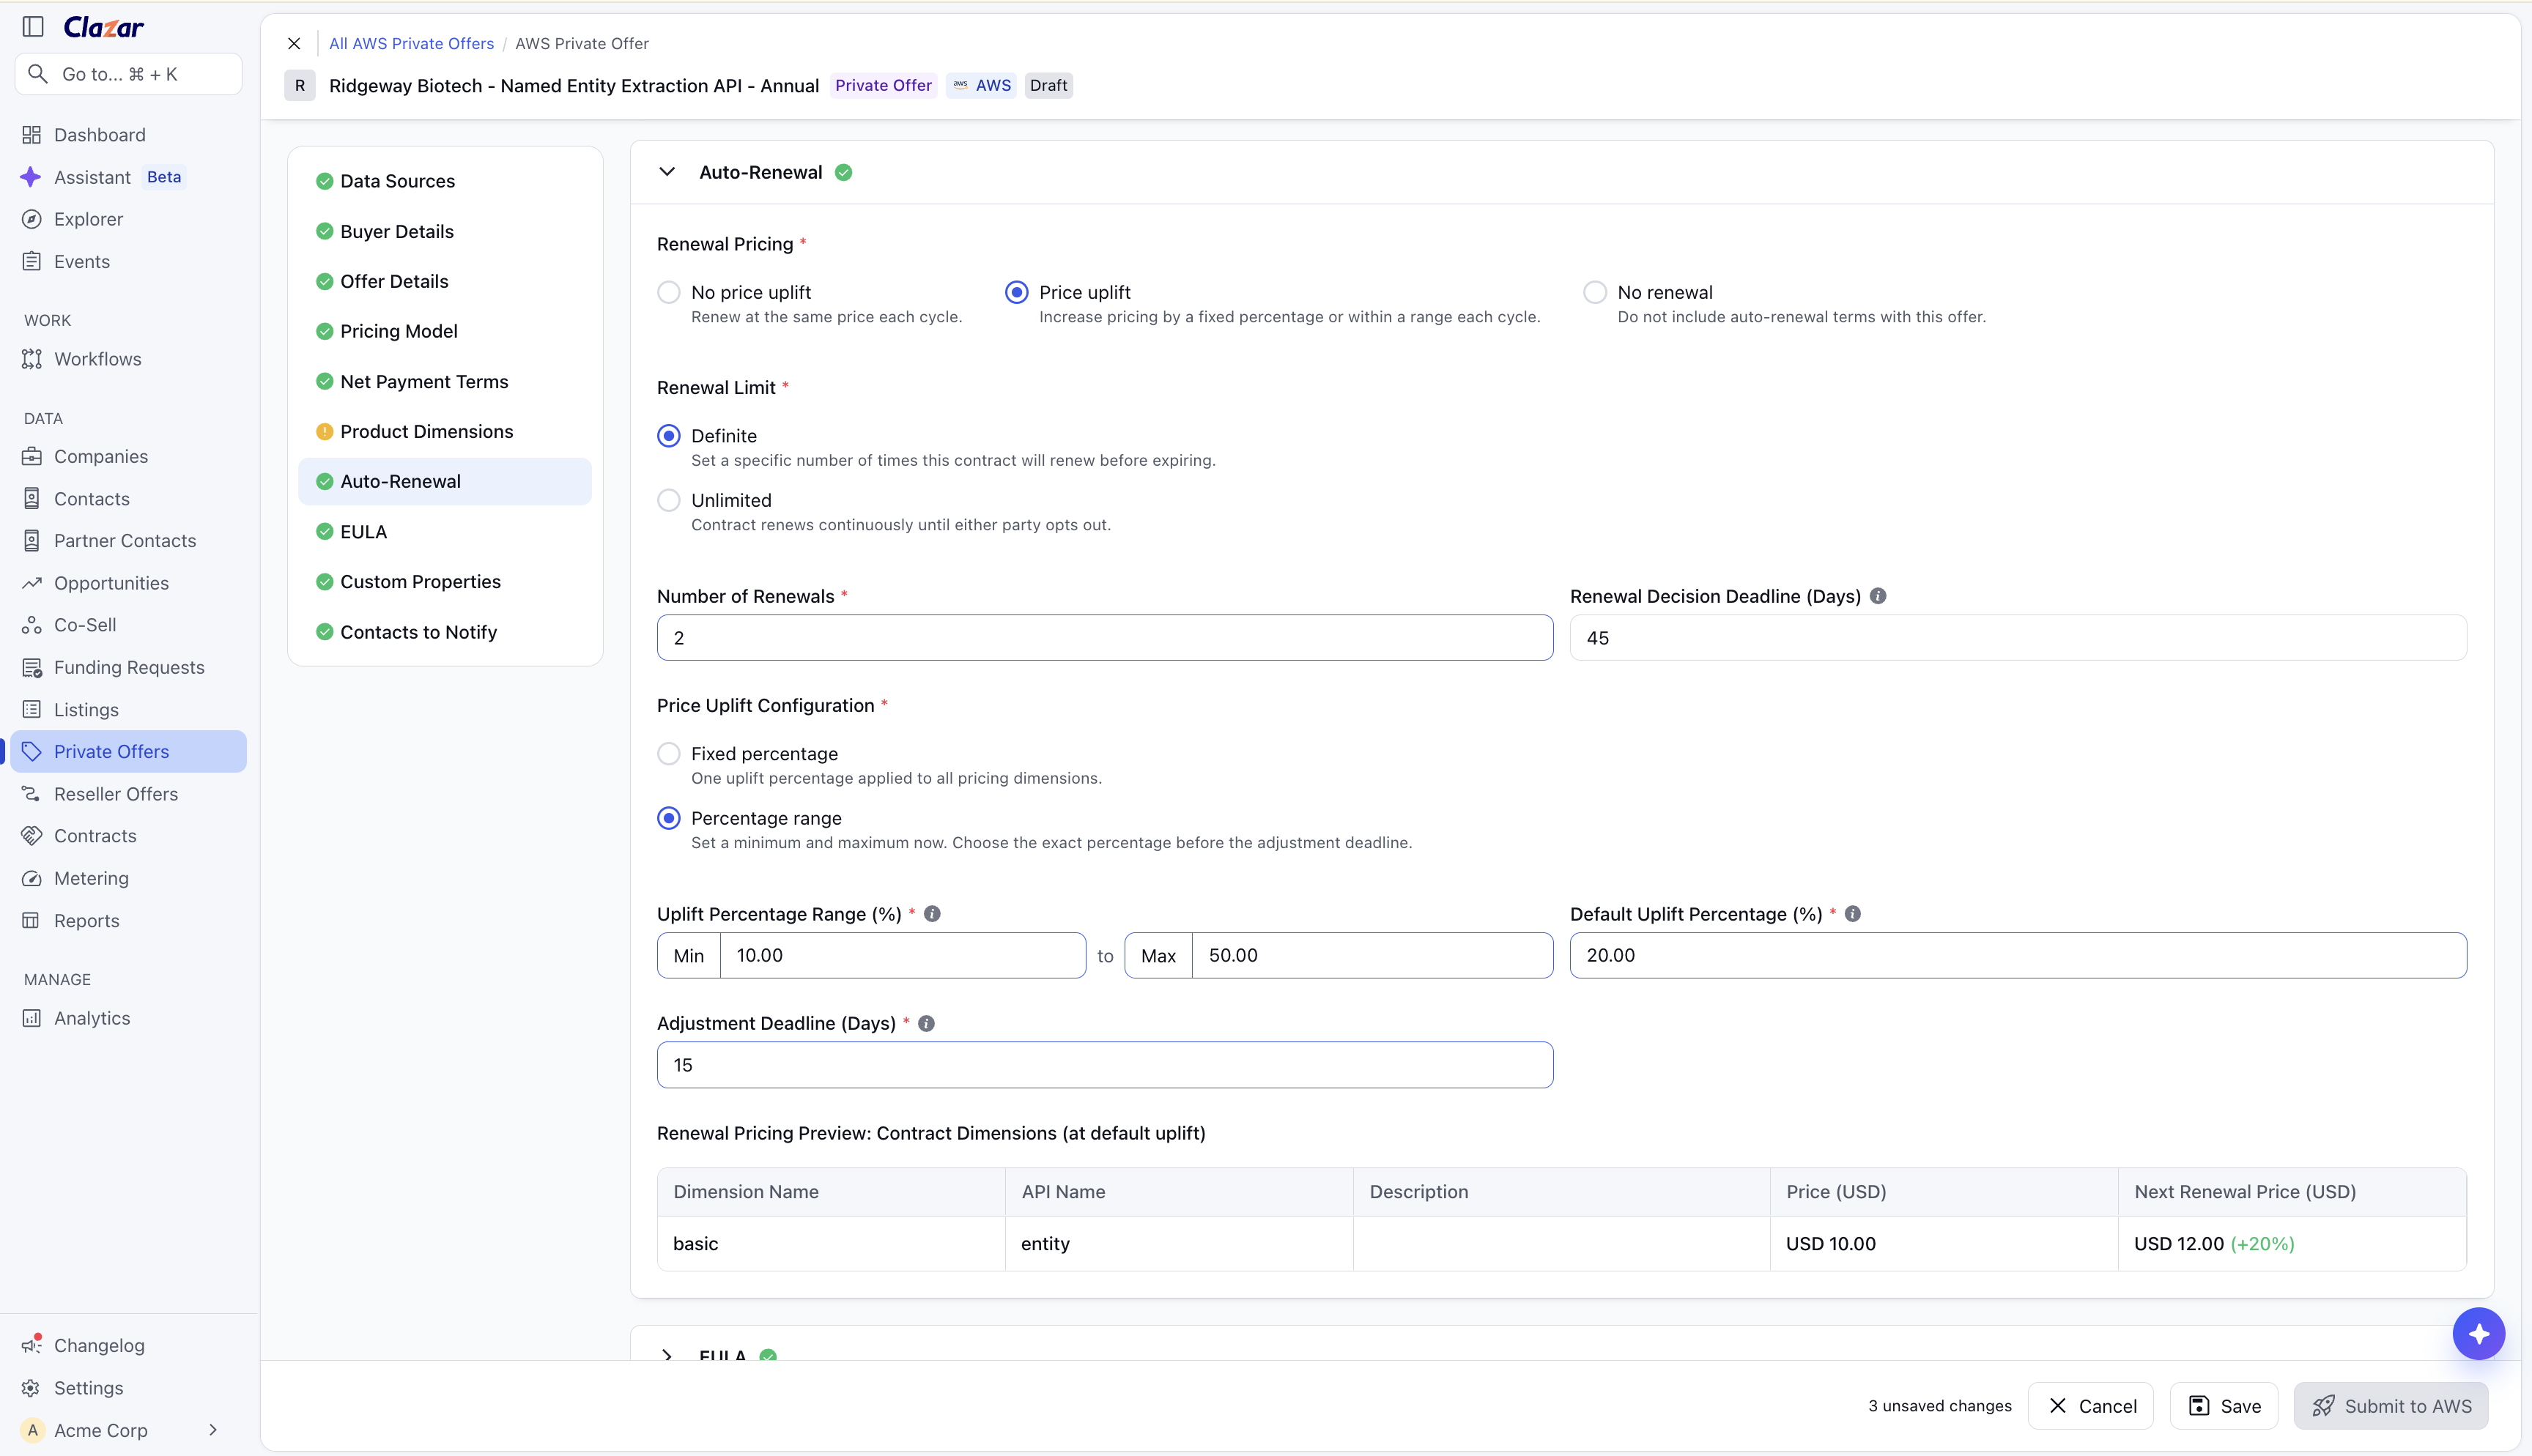Click the Adjustment Deadline days field
The image size is (2532, 1456).
click(x=1105, y=1065)
